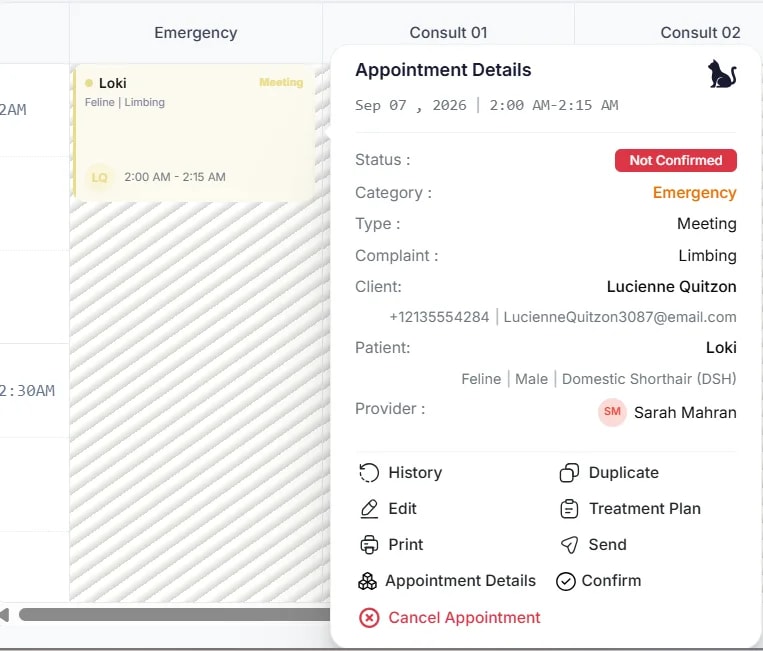Screen dimensions: 763x651
Task: Click the Male sex text in popup
Action: point(531,379)
